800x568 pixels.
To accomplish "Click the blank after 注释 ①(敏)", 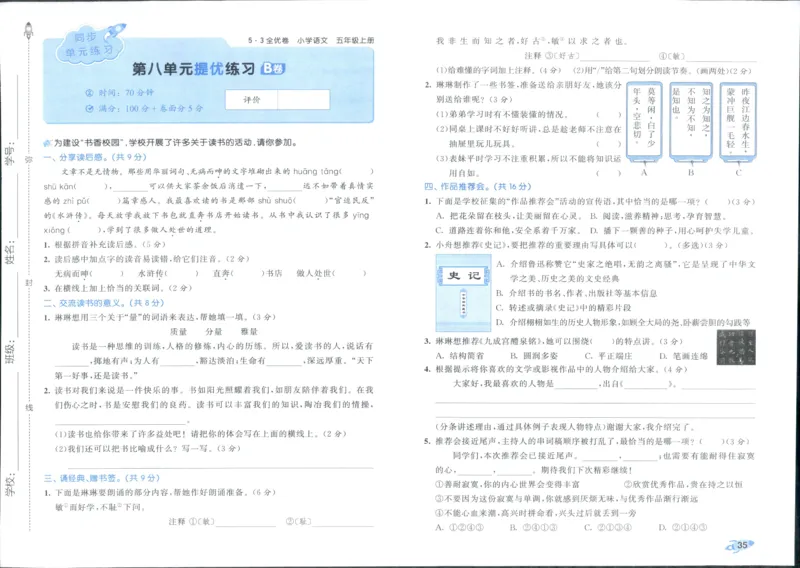I will (x=245, y=522).
